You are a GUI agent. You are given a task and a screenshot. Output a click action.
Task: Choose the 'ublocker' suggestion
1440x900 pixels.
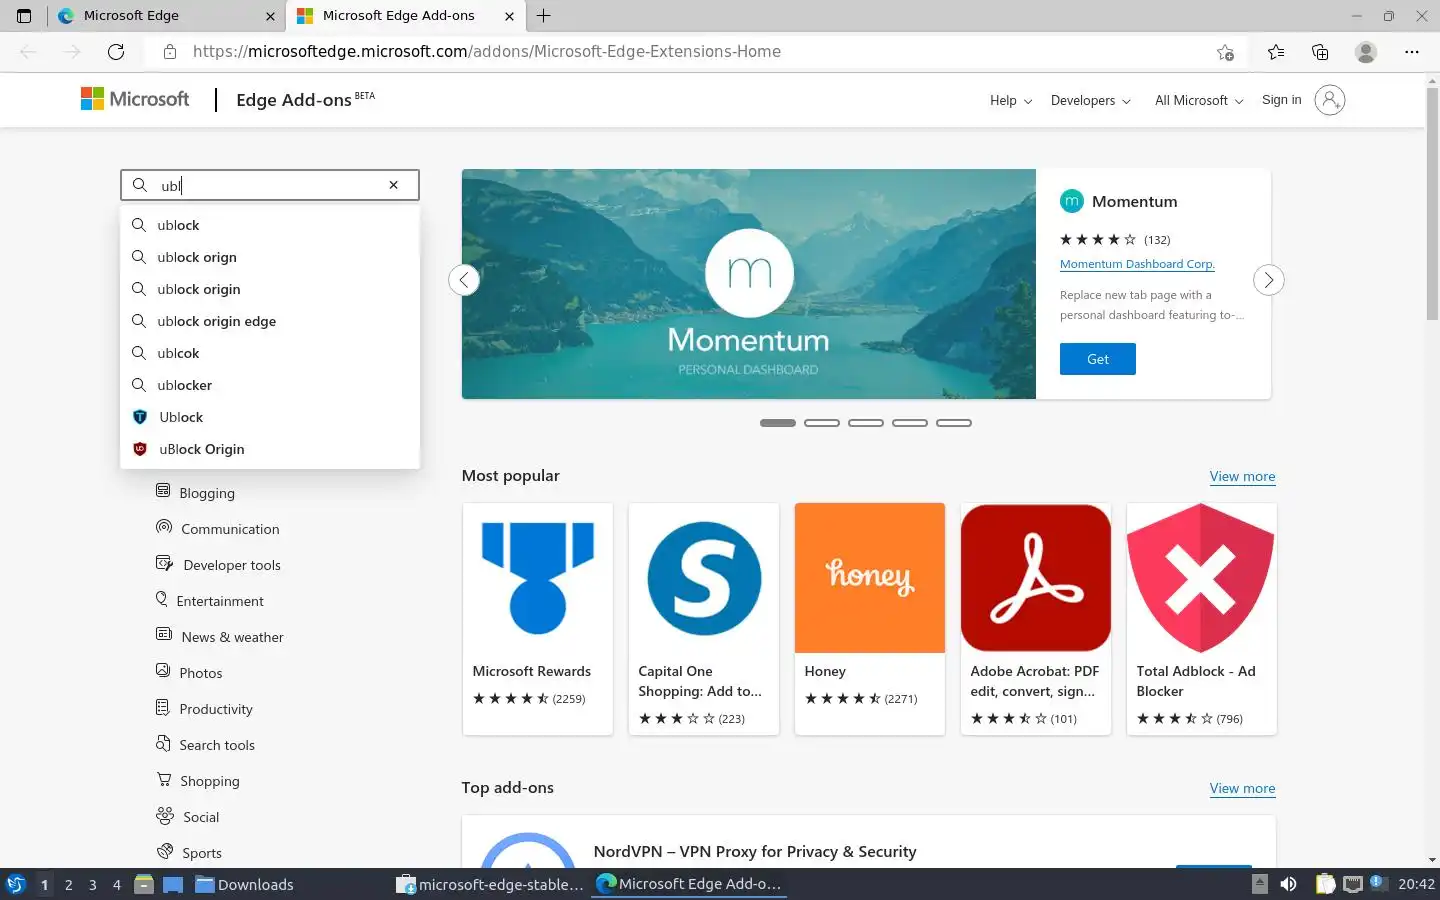[x=270, y=385]
